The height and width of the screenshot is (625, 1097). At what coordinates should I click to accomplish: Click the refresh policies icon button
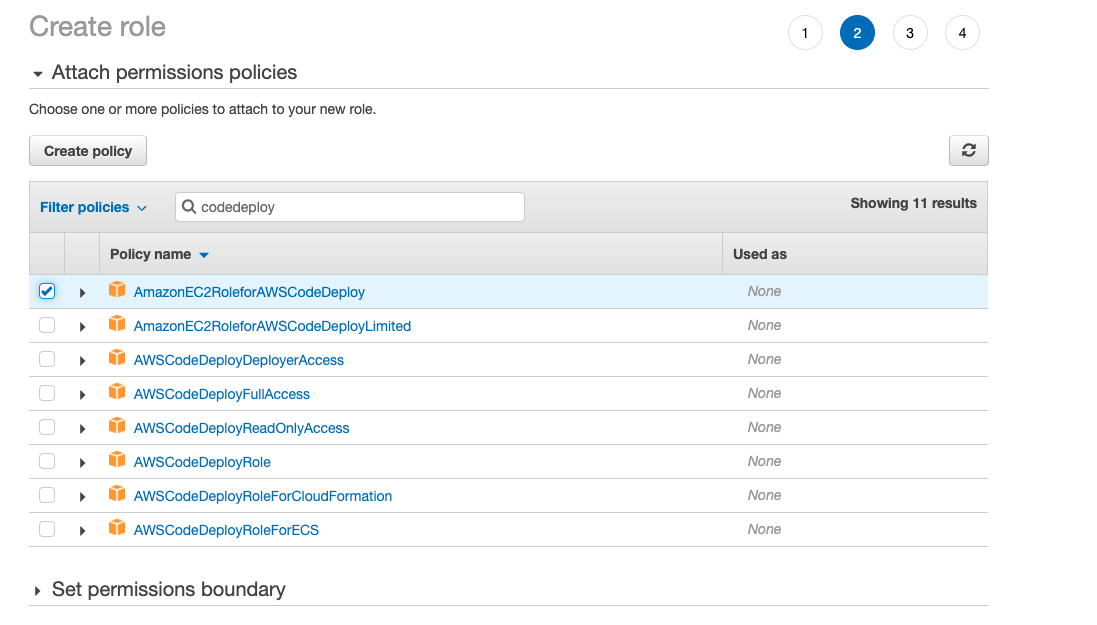click(x=968, y=151)
